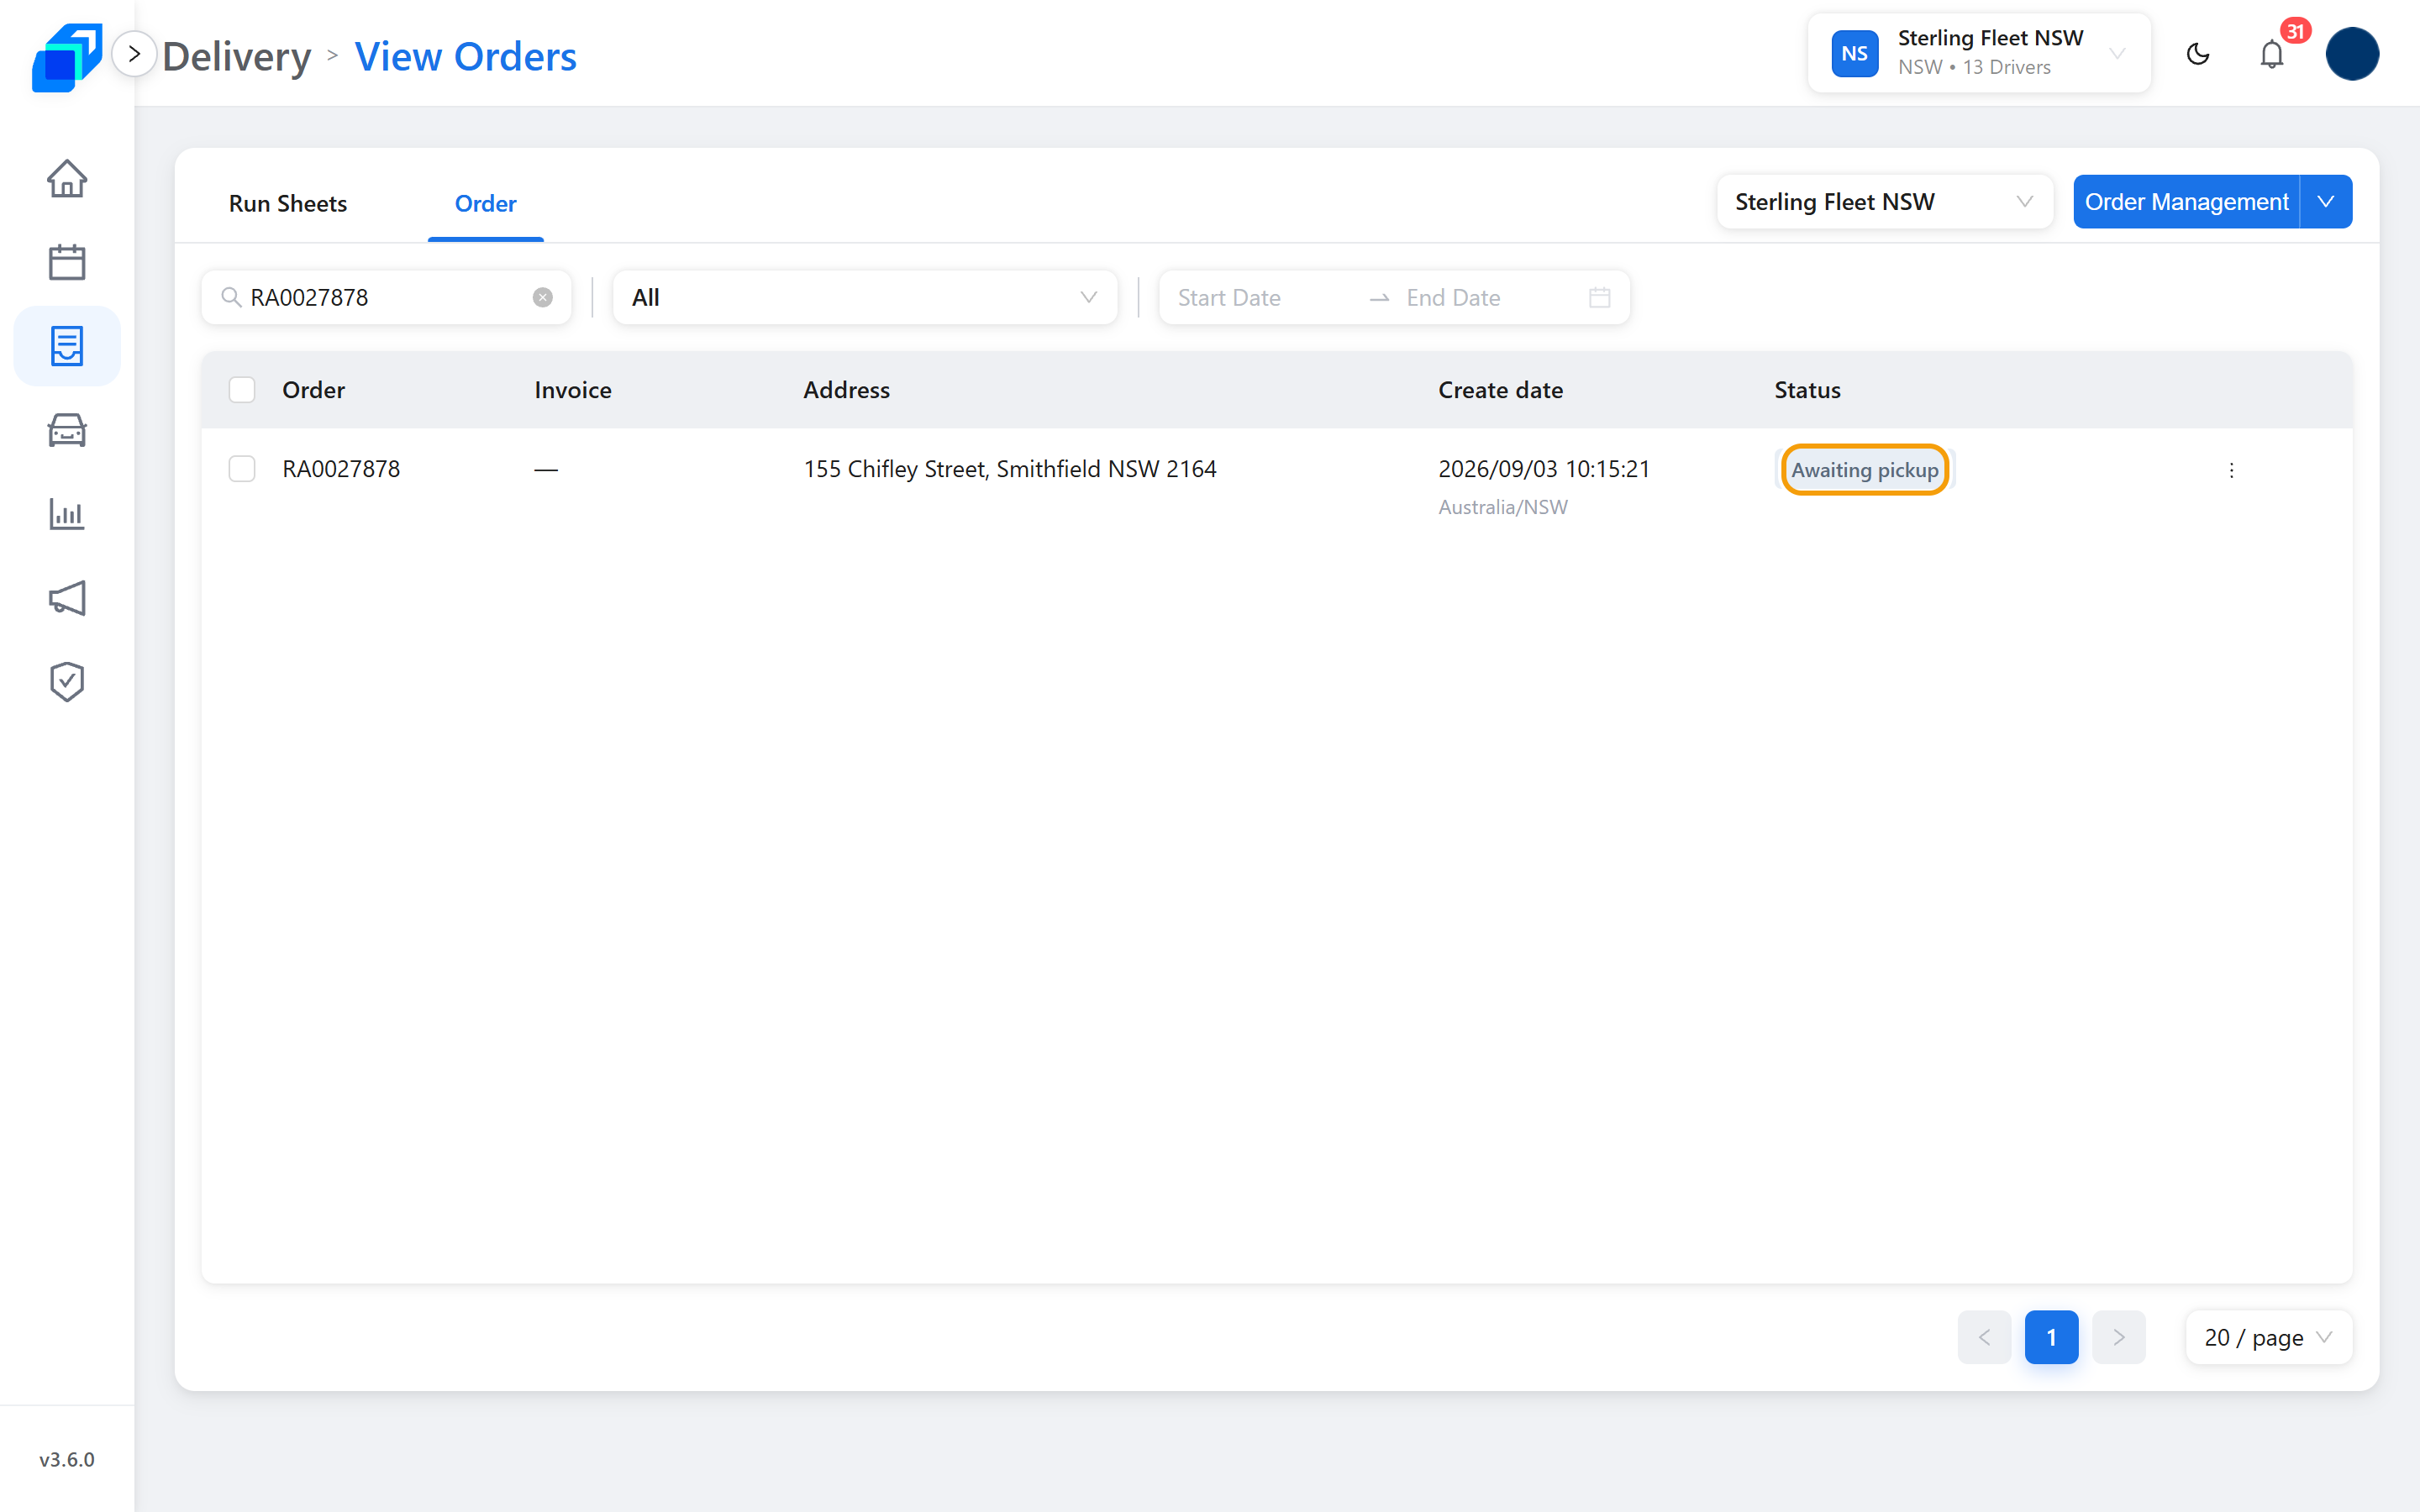Click the NS fleet badge
The image size is (2420, 1512).
click(1854, 54)
